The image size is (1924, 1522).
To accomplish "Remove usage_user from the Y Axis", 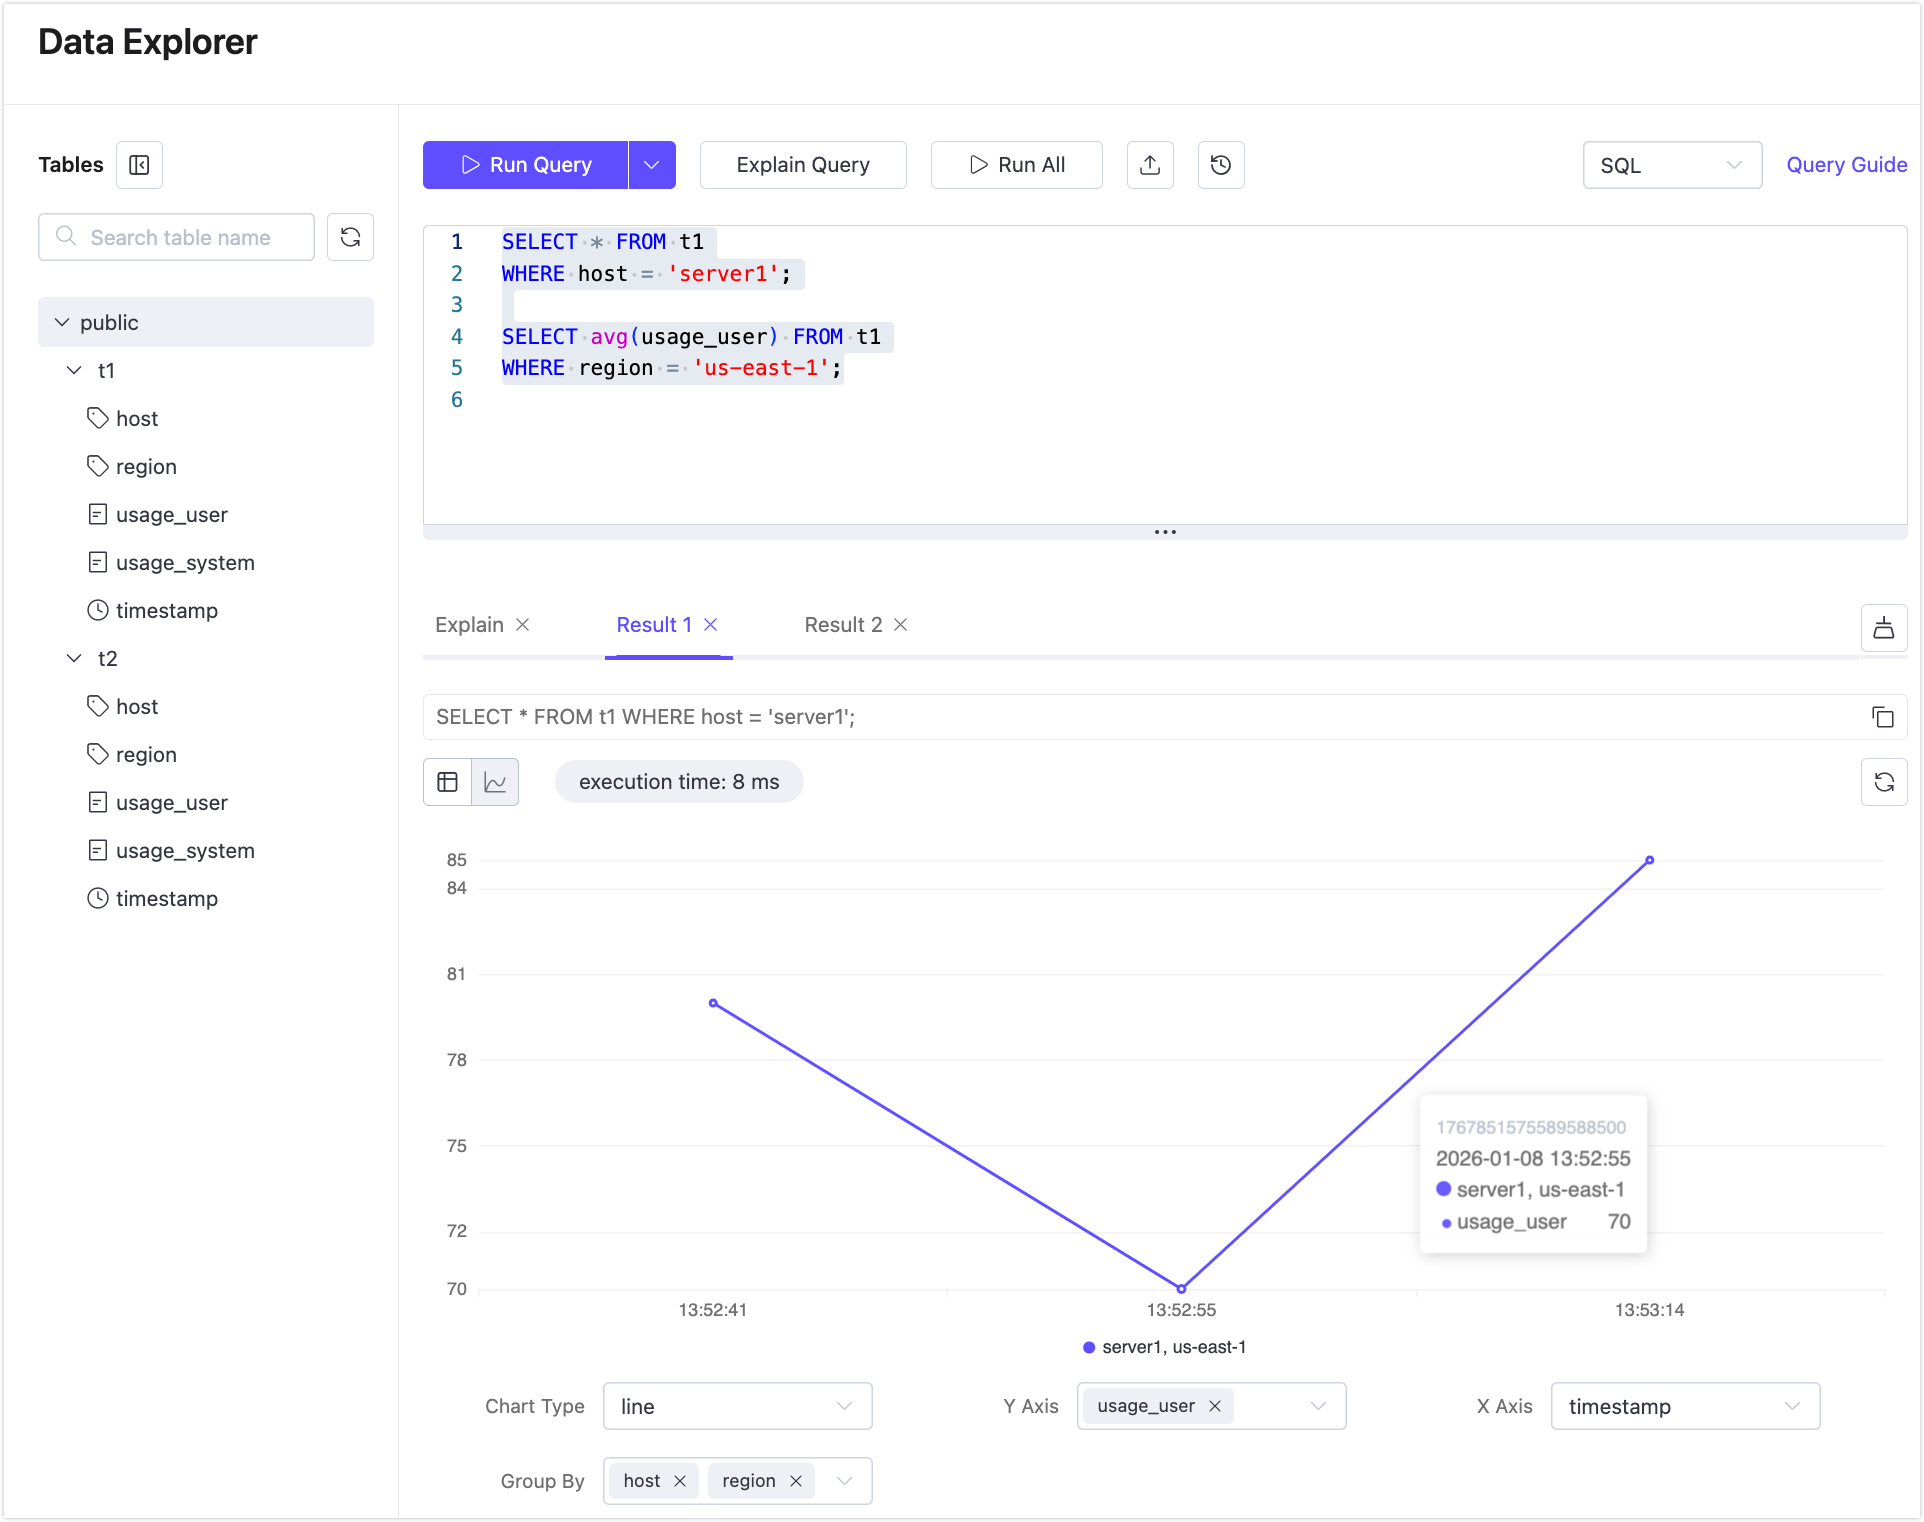I will pos(1216,1406).
